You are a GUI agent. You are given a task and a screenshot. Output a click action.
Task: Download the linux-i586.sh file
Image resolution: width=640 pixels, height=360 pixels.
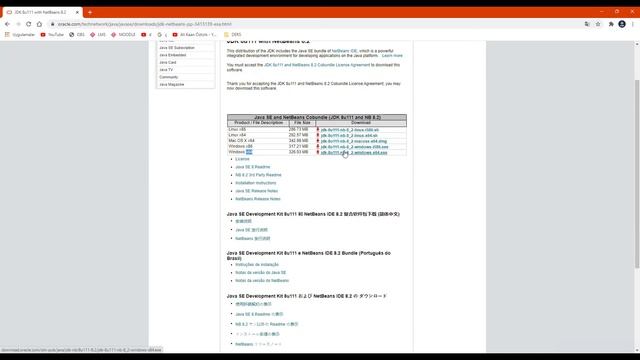350,130
